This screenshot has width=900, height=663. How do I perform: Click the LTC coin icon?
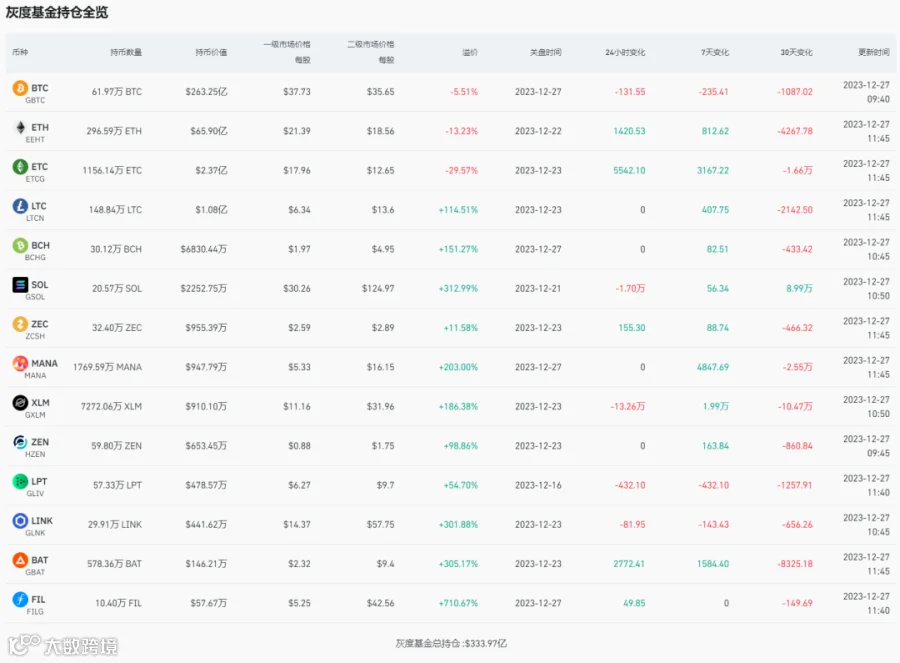coord(19,206)
